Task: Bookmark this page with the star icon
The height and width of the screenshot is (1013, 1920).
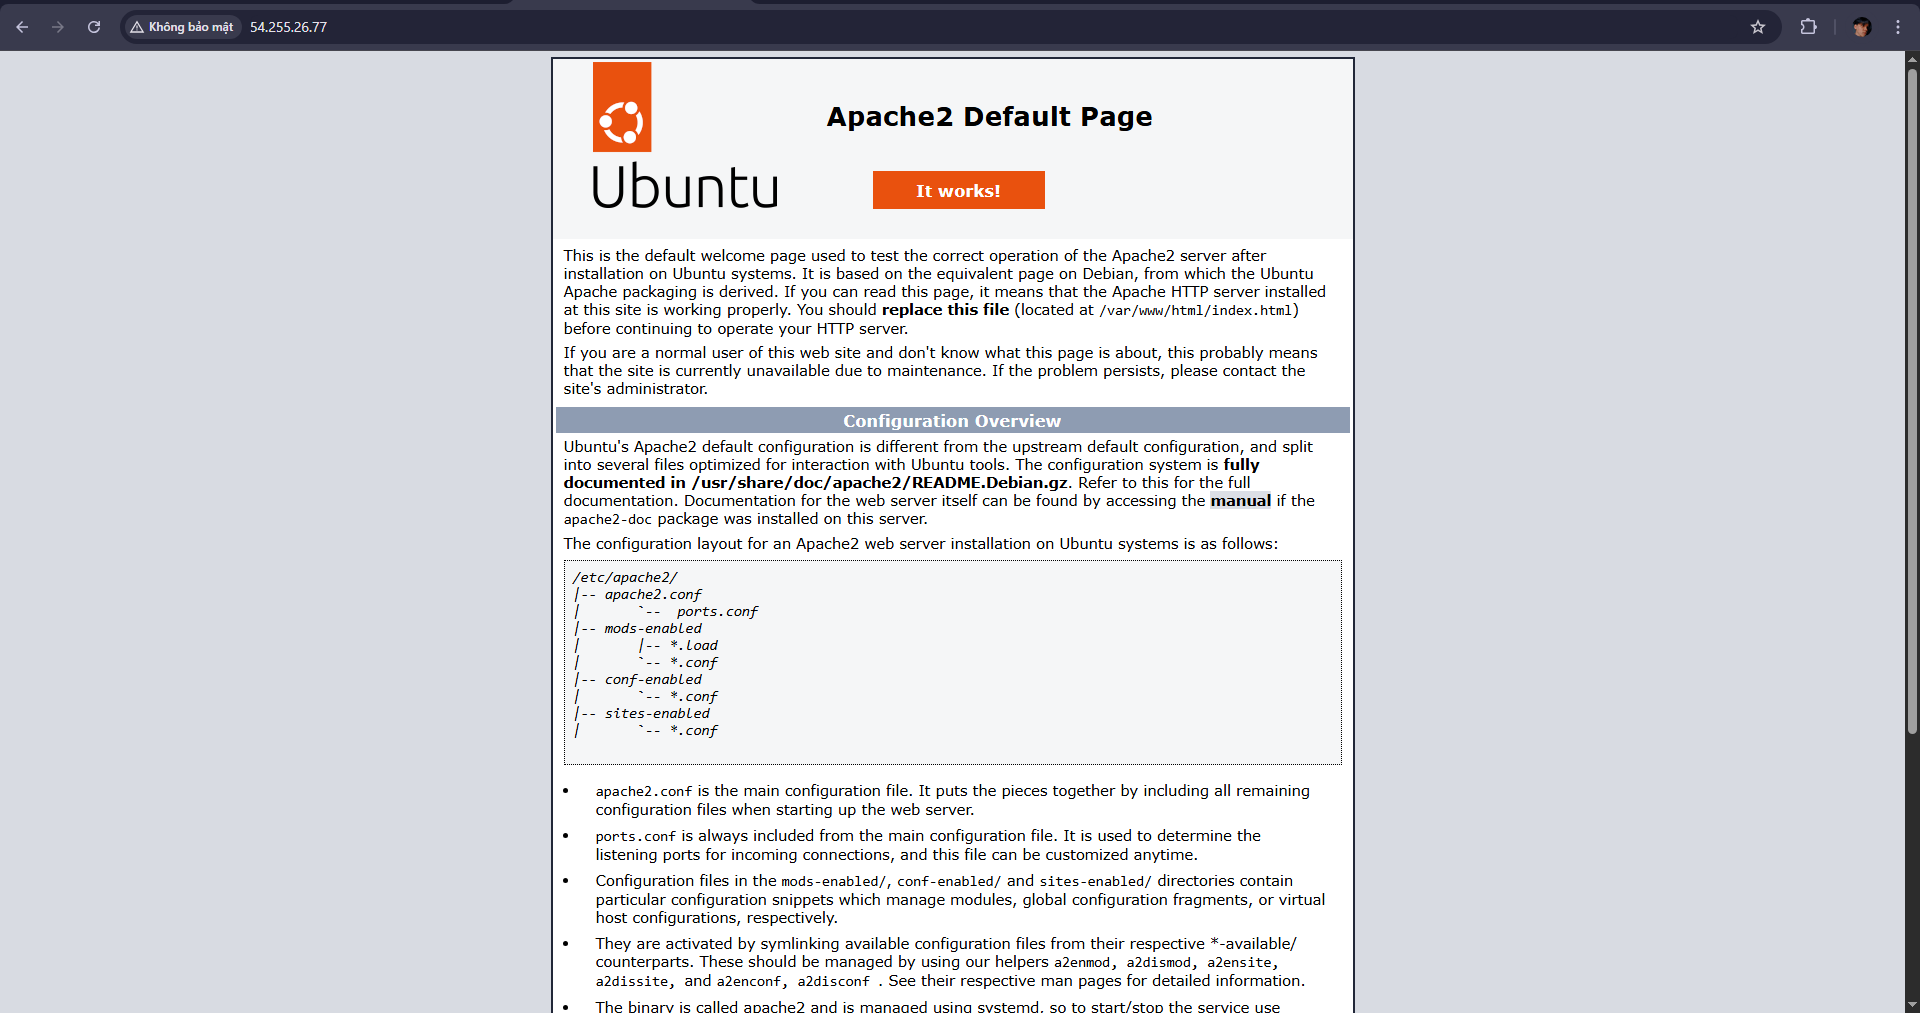Action: point(1758,27)
